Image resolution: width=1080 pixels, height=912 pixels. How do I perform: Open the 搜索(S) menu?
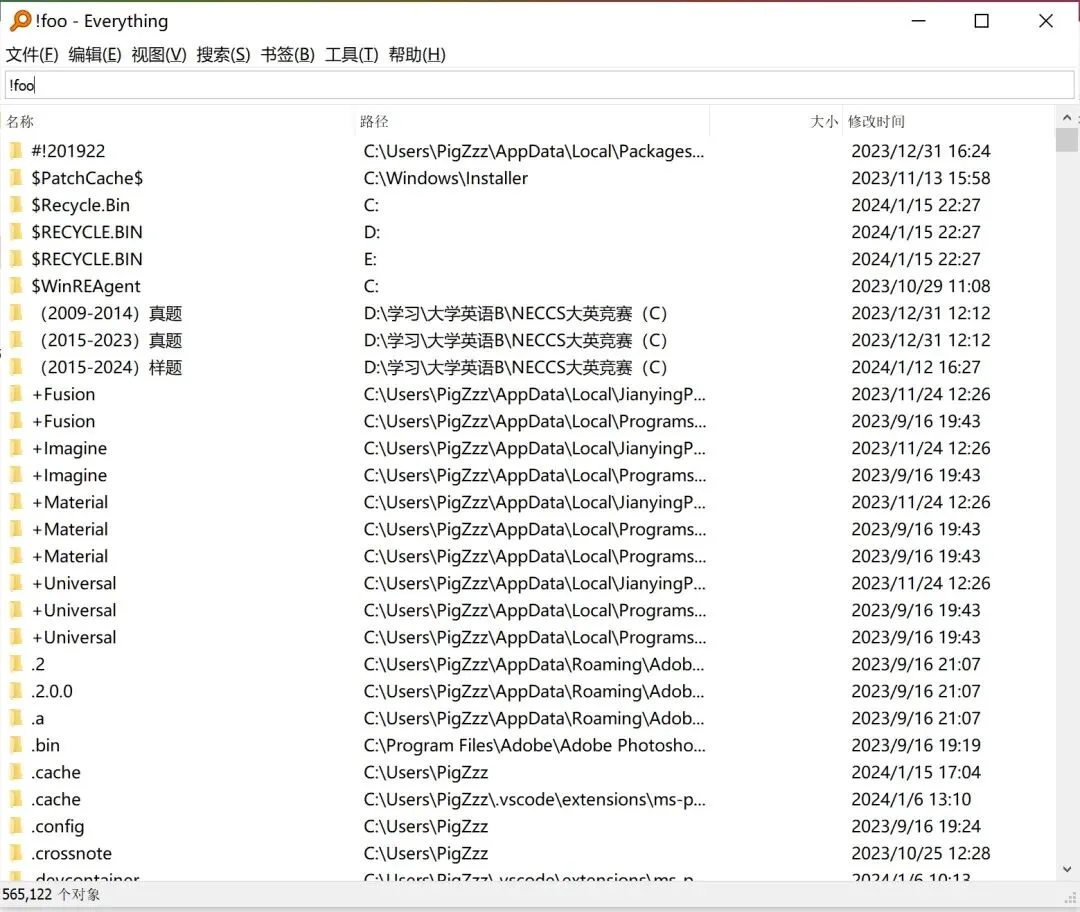[x=223, y=54]
